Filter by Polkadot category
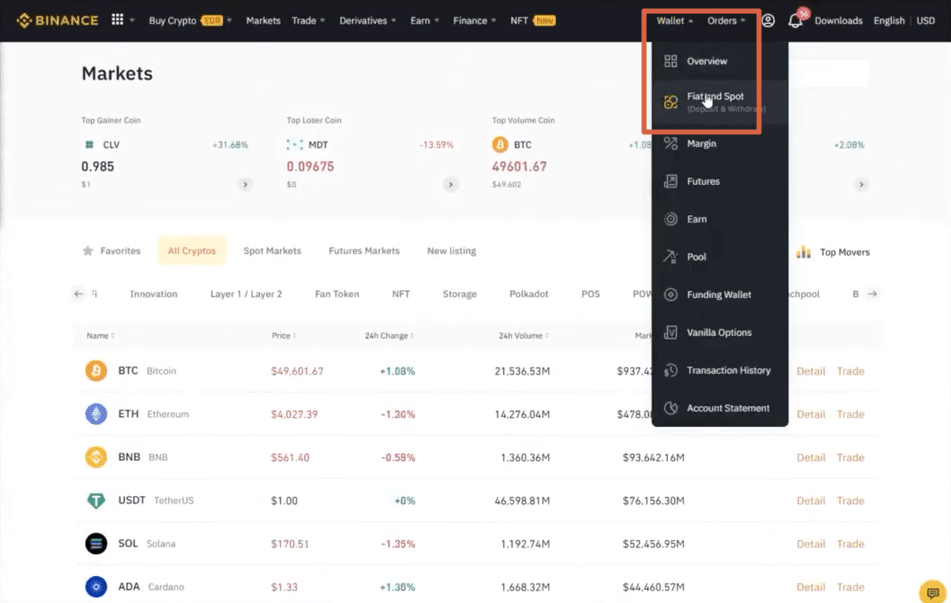This screenshot has width=951, height=603. (528, 294)
